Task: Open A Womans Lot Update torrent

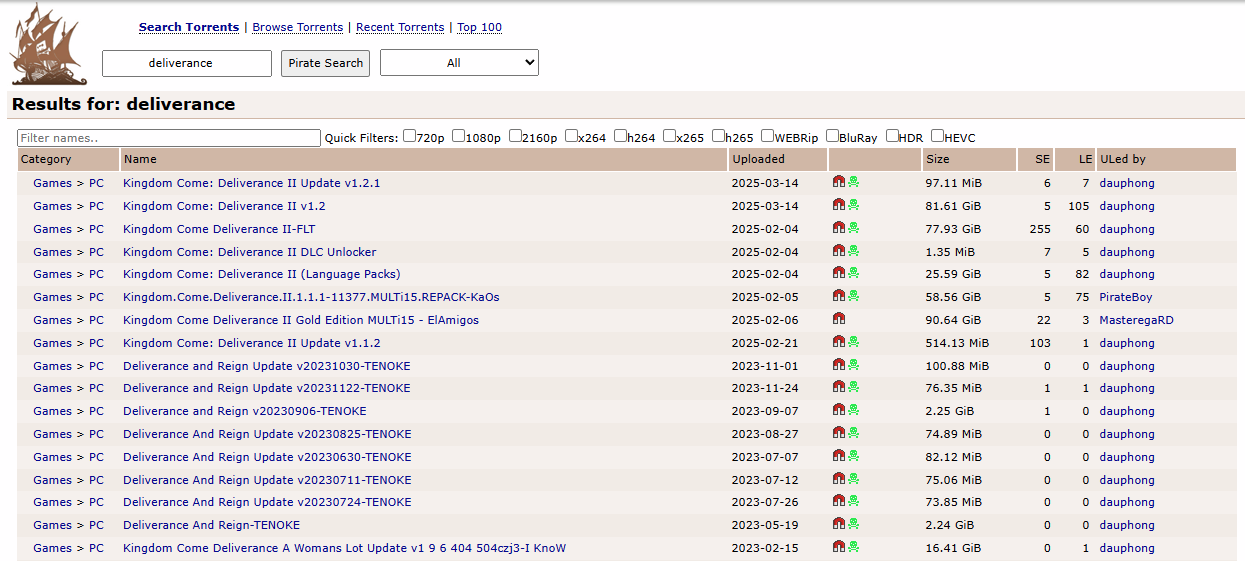Action: click(x=345, y=548)
